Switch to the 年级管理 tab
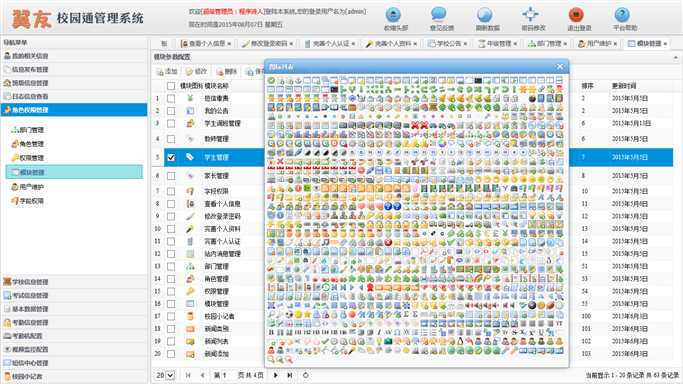This screenshot has width=683, height=384. tap(497, 44)
